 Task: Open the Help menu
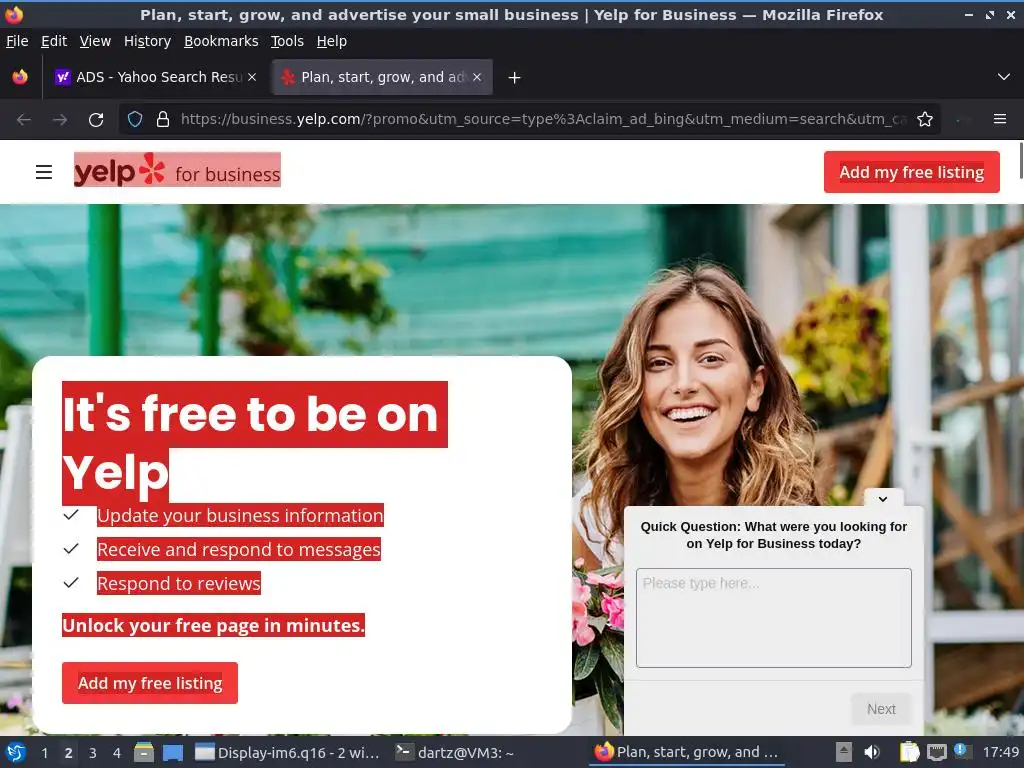coord(332,41)
